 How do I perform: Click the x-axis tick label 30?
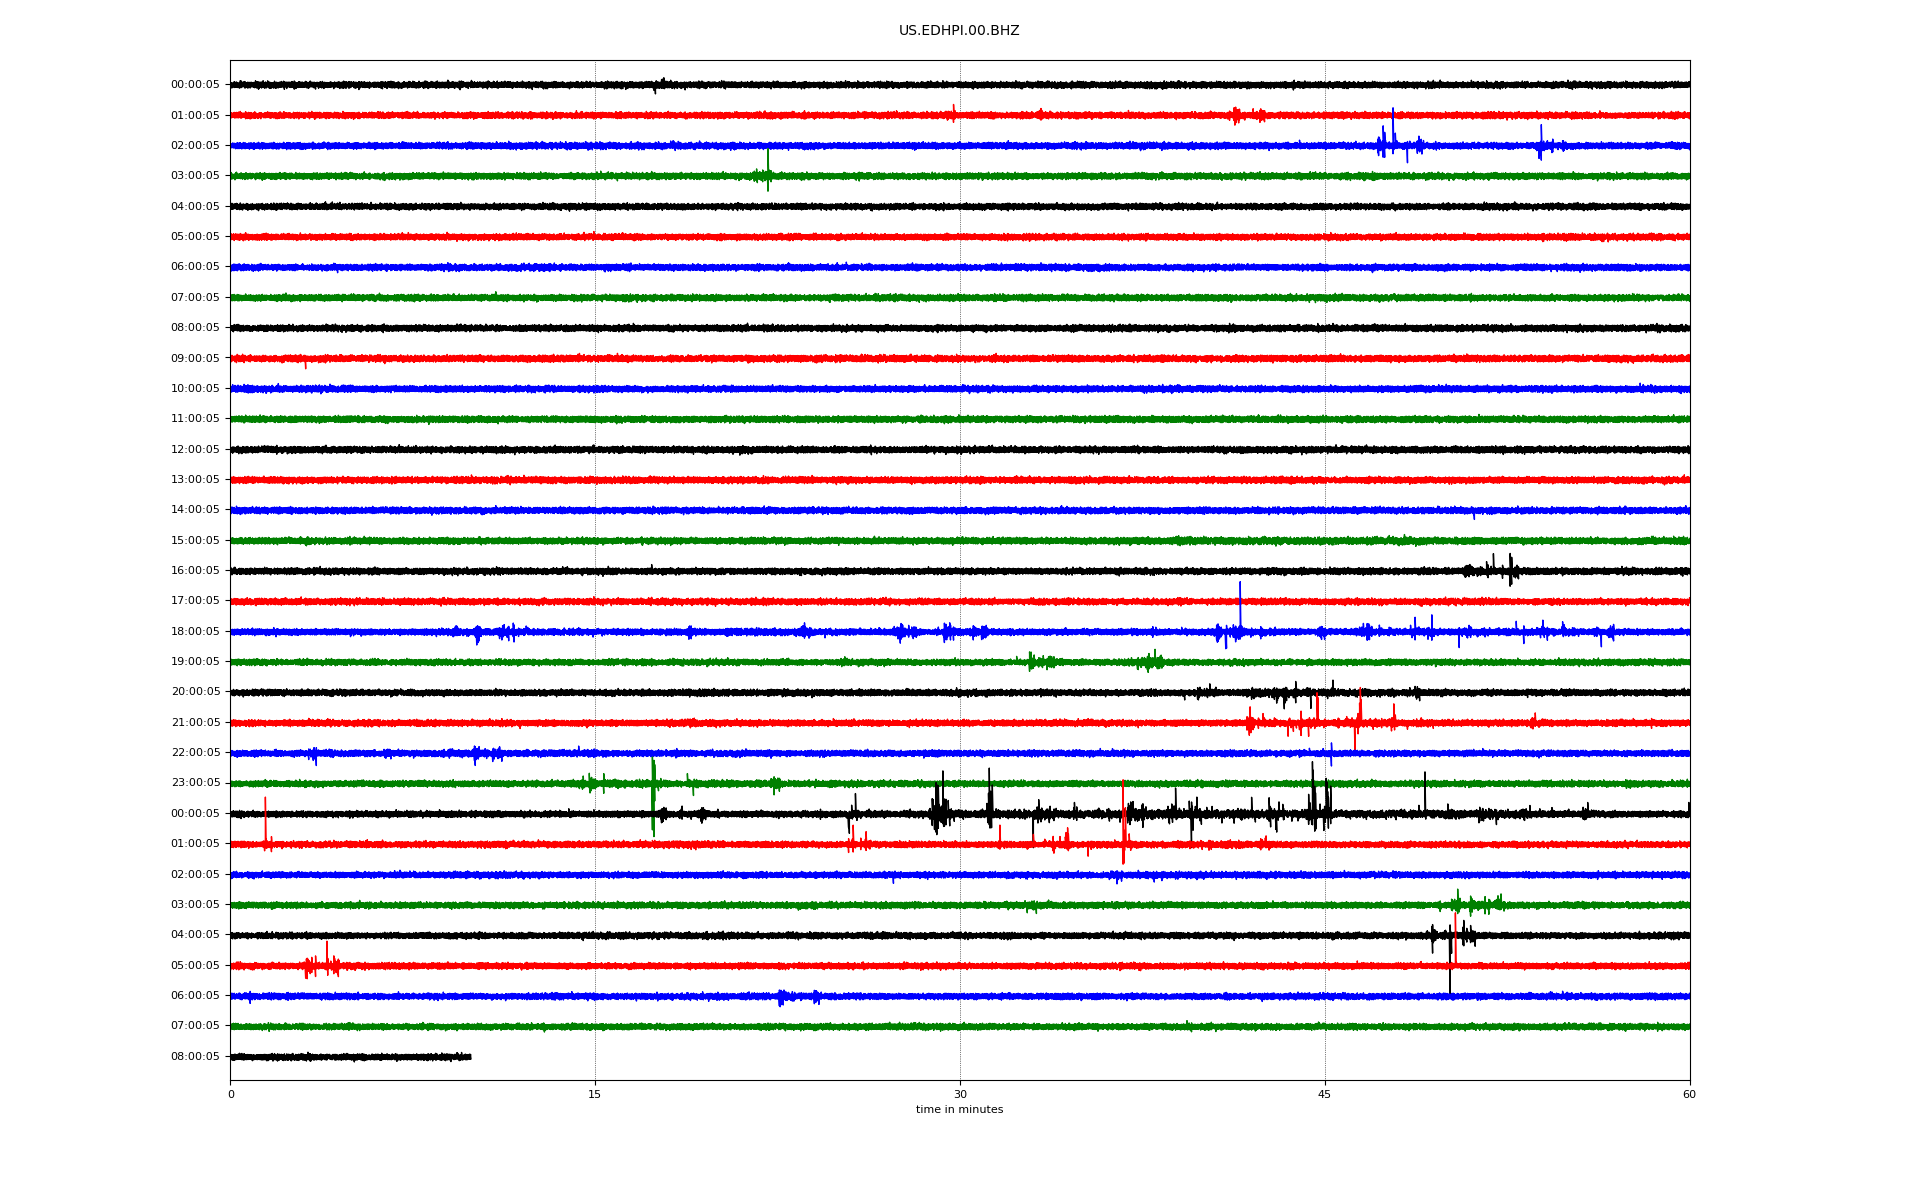pos(960,1094)
